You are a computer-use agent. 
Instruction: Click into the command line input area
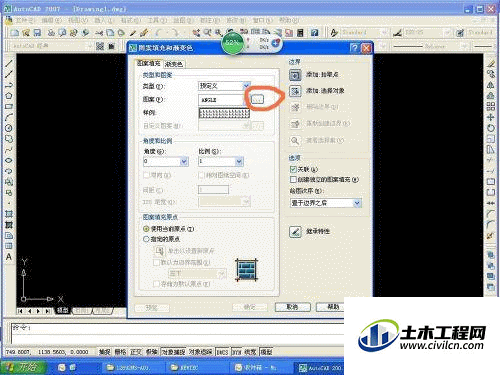tap(177, 332)
